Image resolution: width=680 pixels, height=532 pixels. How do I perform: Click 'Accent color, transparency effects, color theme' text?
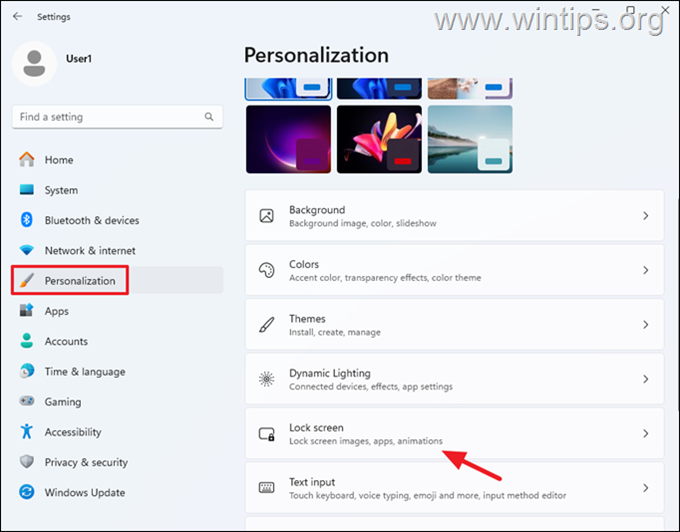385,278
